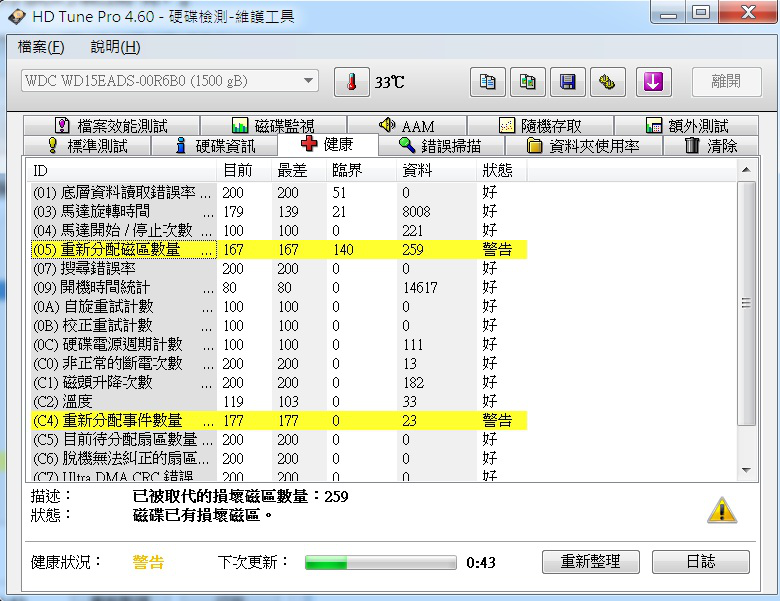Select the (0B) 校正重試計數 row
780x601 pixels.
[279, 325]
